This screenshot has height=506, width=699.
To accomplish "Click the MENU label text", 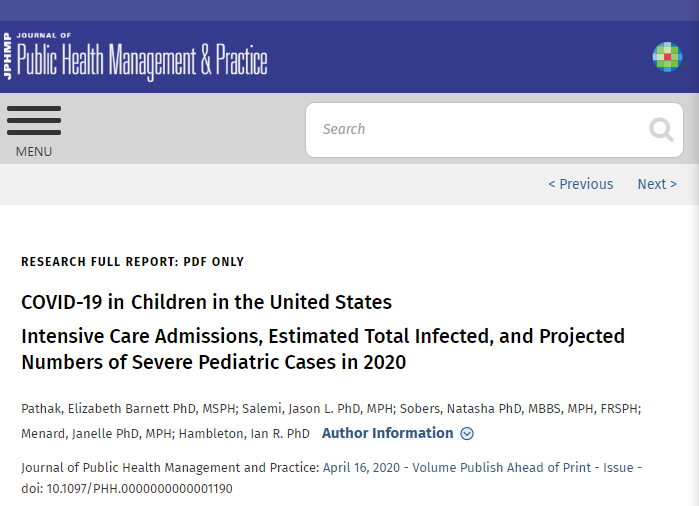I will [x=34, y=152].
